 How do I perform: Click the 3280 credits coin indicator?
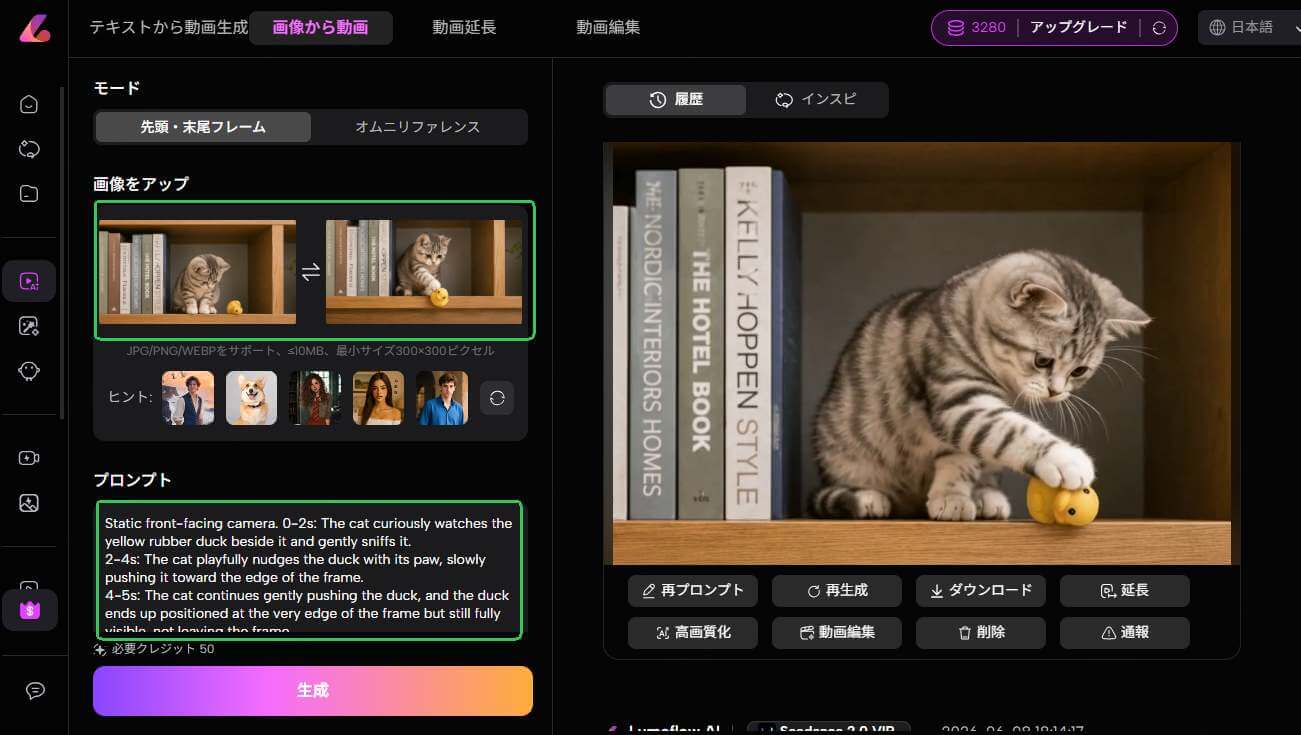(976, 28)
